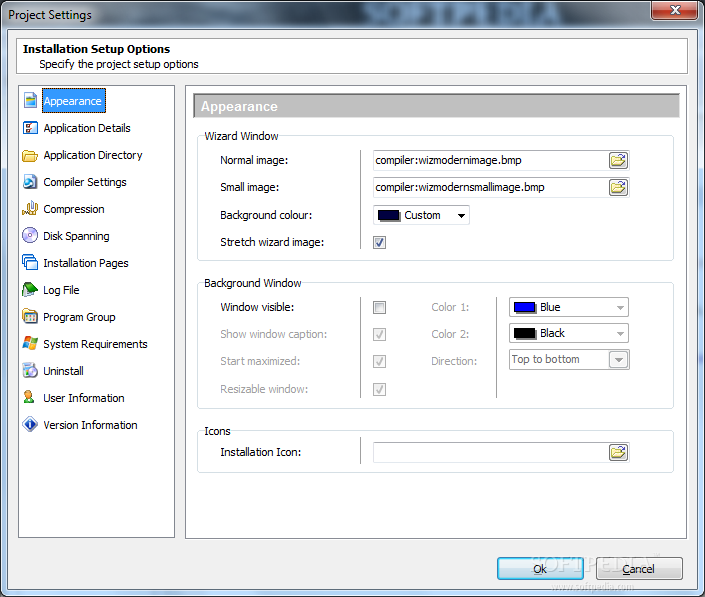Click the Compression icon
This screenshot has height=597, width=705.
click(x=30, y=209)
